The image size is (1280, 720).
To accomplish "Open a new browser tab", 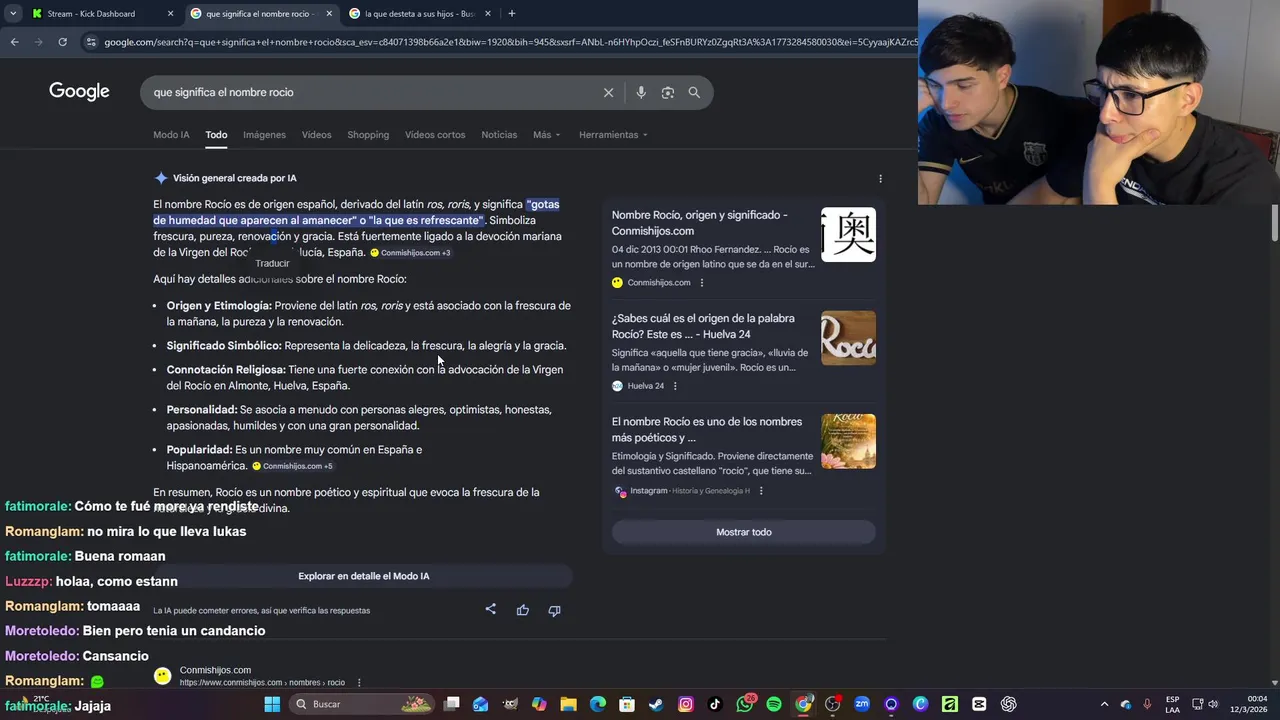I will (x=511, y=14).
